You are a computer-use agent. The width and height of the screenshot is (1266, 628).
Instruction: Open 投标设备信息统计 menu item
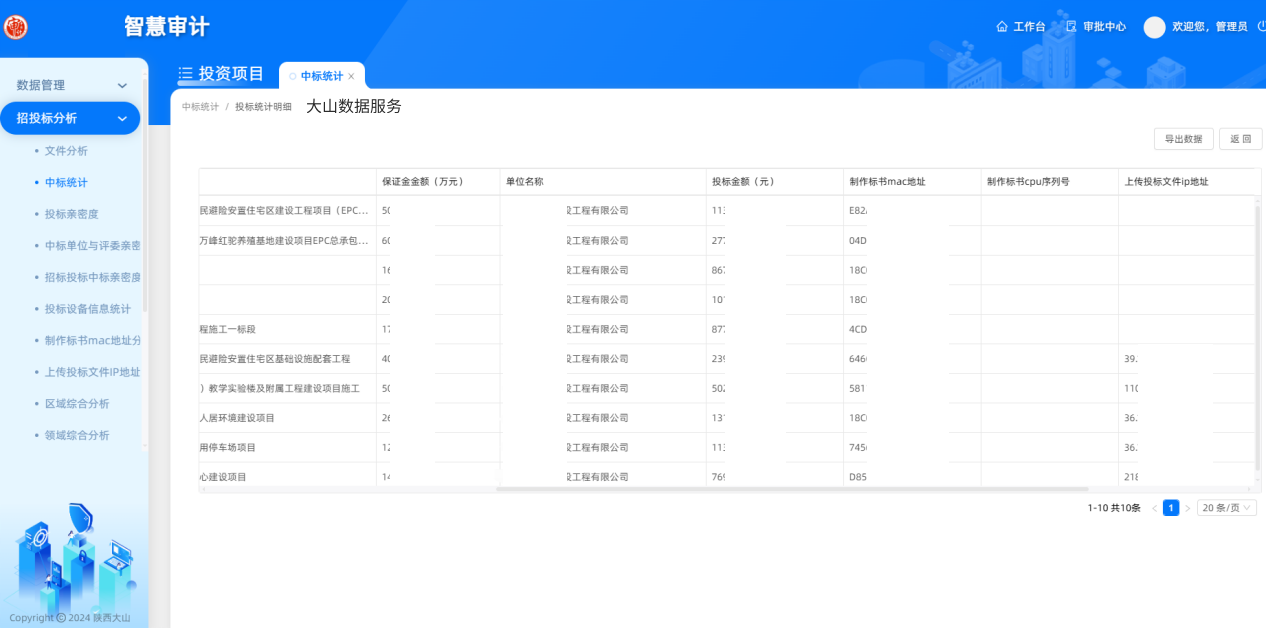[87, 309]
